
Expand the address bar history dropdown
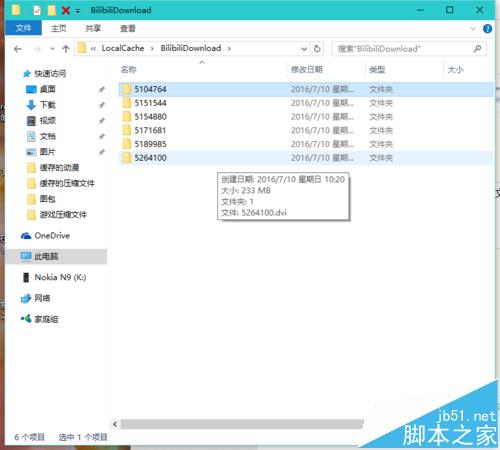tap(304, 49)
